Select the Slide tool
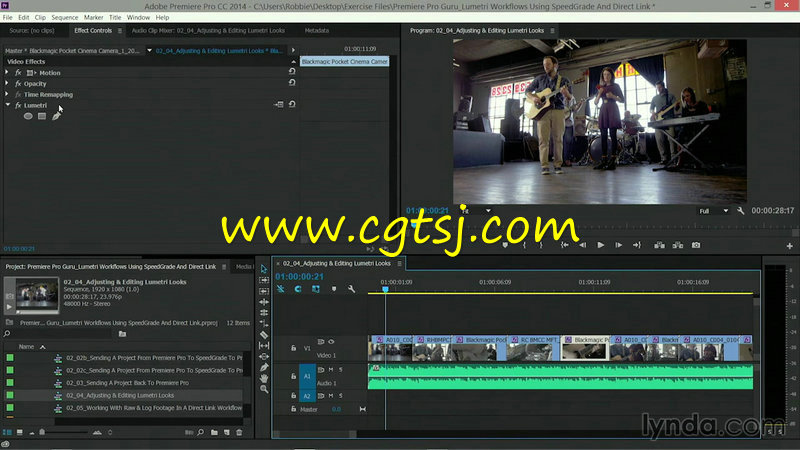 (x=264, y=356)
